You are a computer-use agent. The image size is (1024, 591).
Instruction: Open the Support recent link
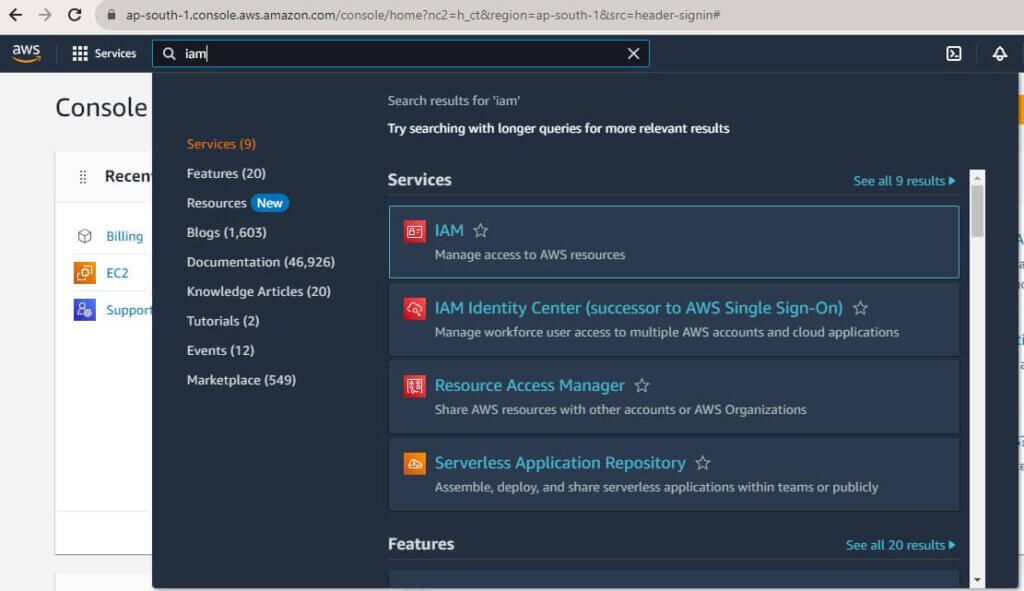coord(128,310)
